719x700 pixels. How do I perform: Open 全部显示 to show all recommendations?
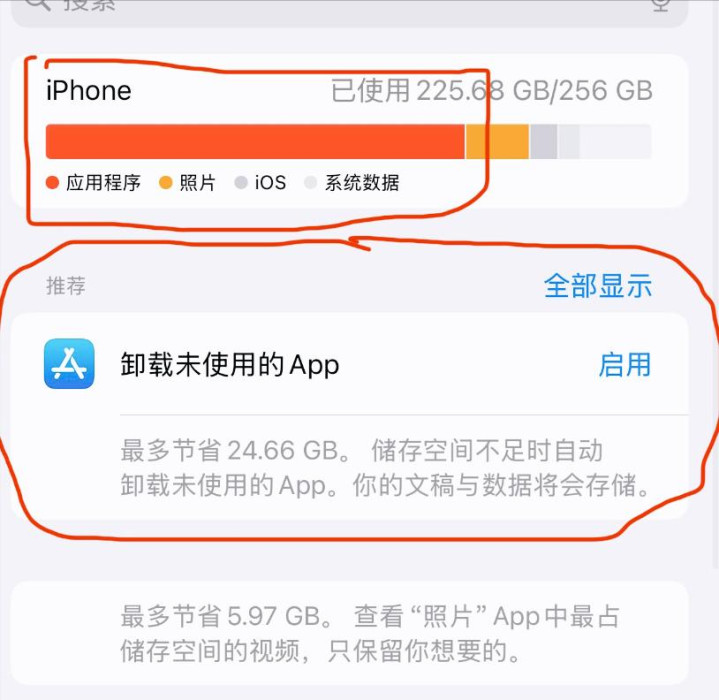597,286
